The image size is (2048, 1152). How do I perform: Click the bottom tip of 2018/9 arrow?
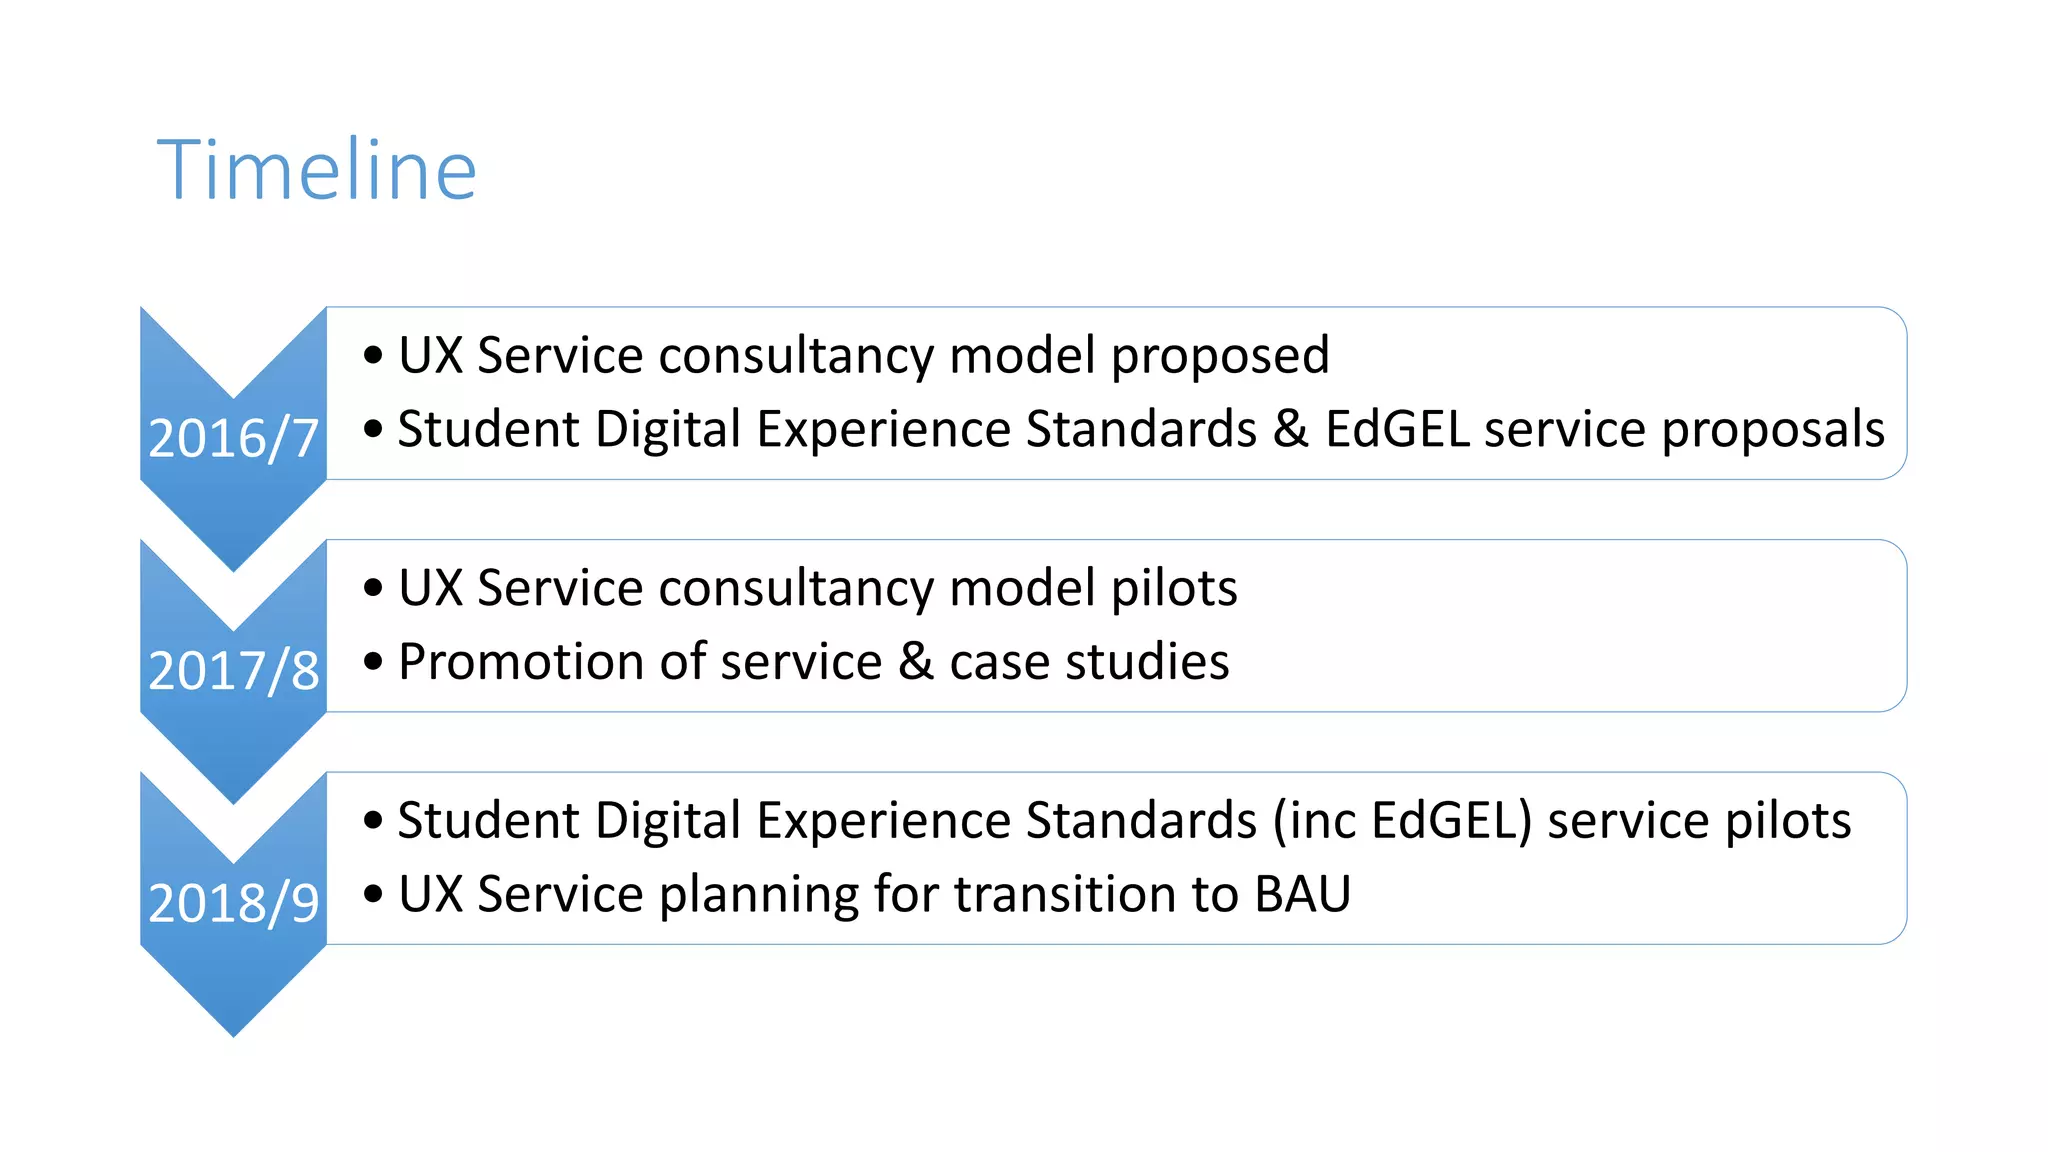click(233, 1028)
